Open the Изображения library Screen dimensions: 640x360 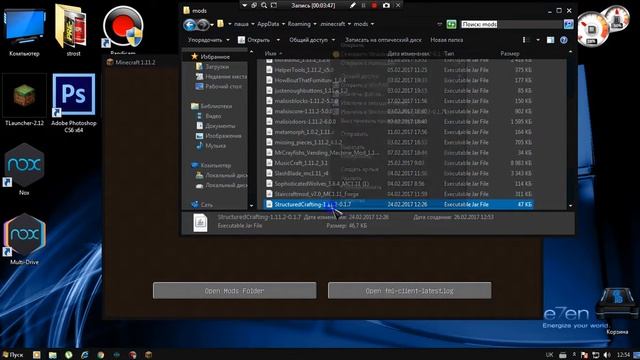pyautogui.click(x=223, y=136)
